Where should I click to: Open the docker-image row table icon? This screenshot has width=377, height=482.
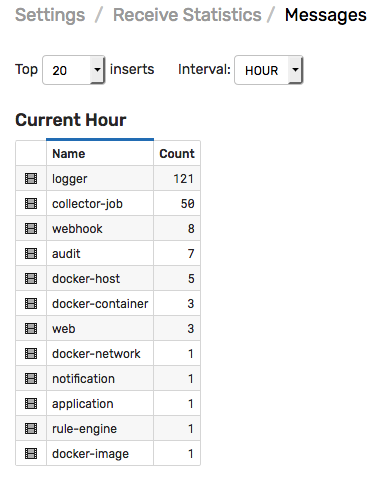tap(31, 454)
